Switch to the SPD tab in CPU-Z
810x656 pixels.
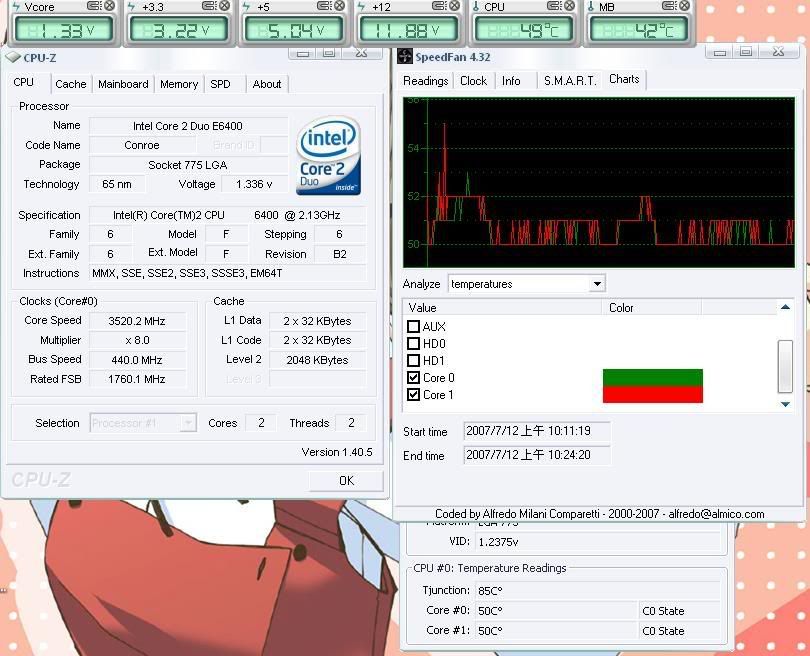[x=220, y=84]
